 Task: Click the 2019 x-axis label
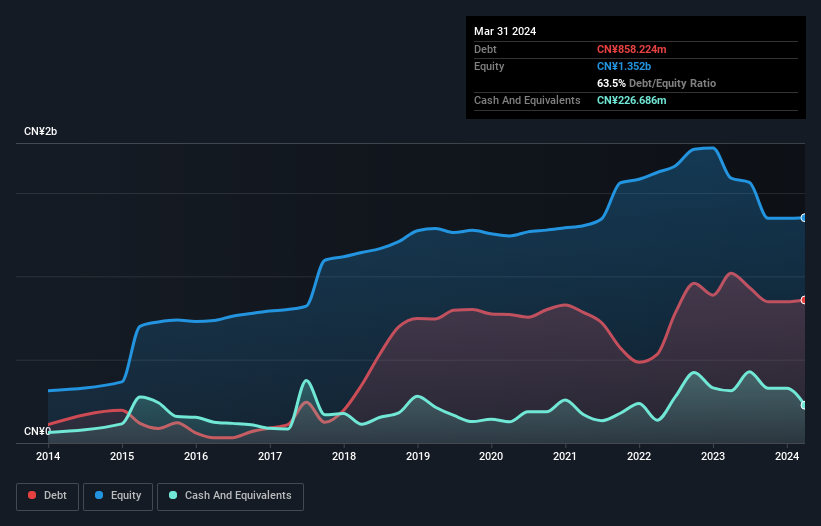[418, 456]
